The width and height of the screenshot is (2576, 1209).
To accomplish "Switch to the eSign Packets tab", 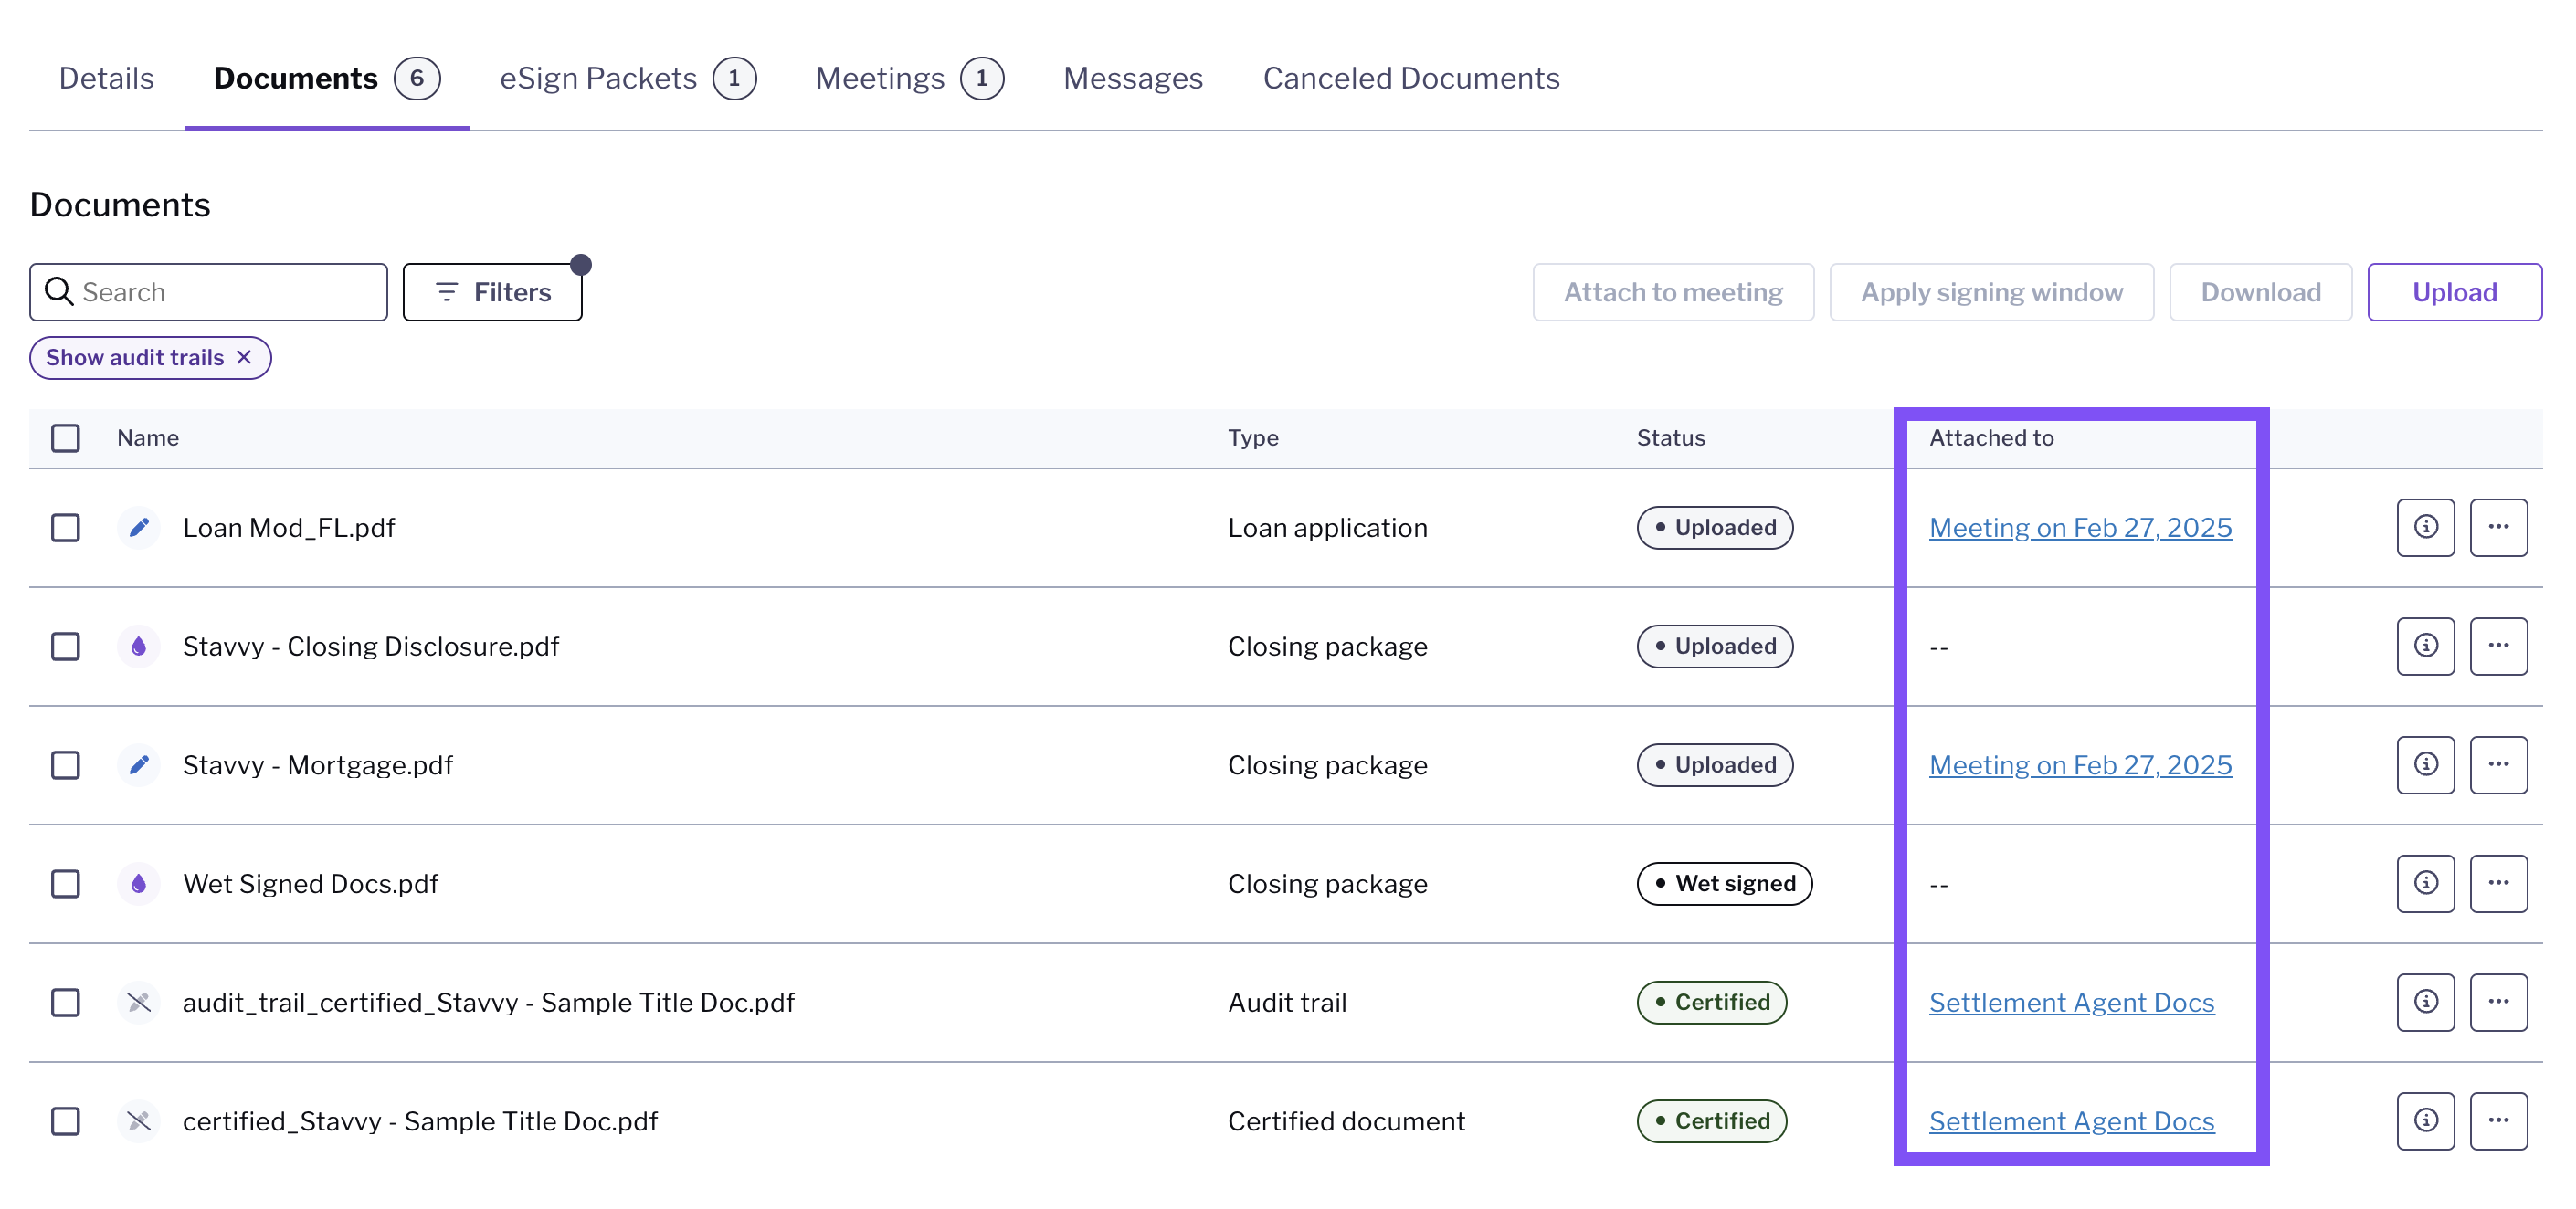I will tap(627, 78).
